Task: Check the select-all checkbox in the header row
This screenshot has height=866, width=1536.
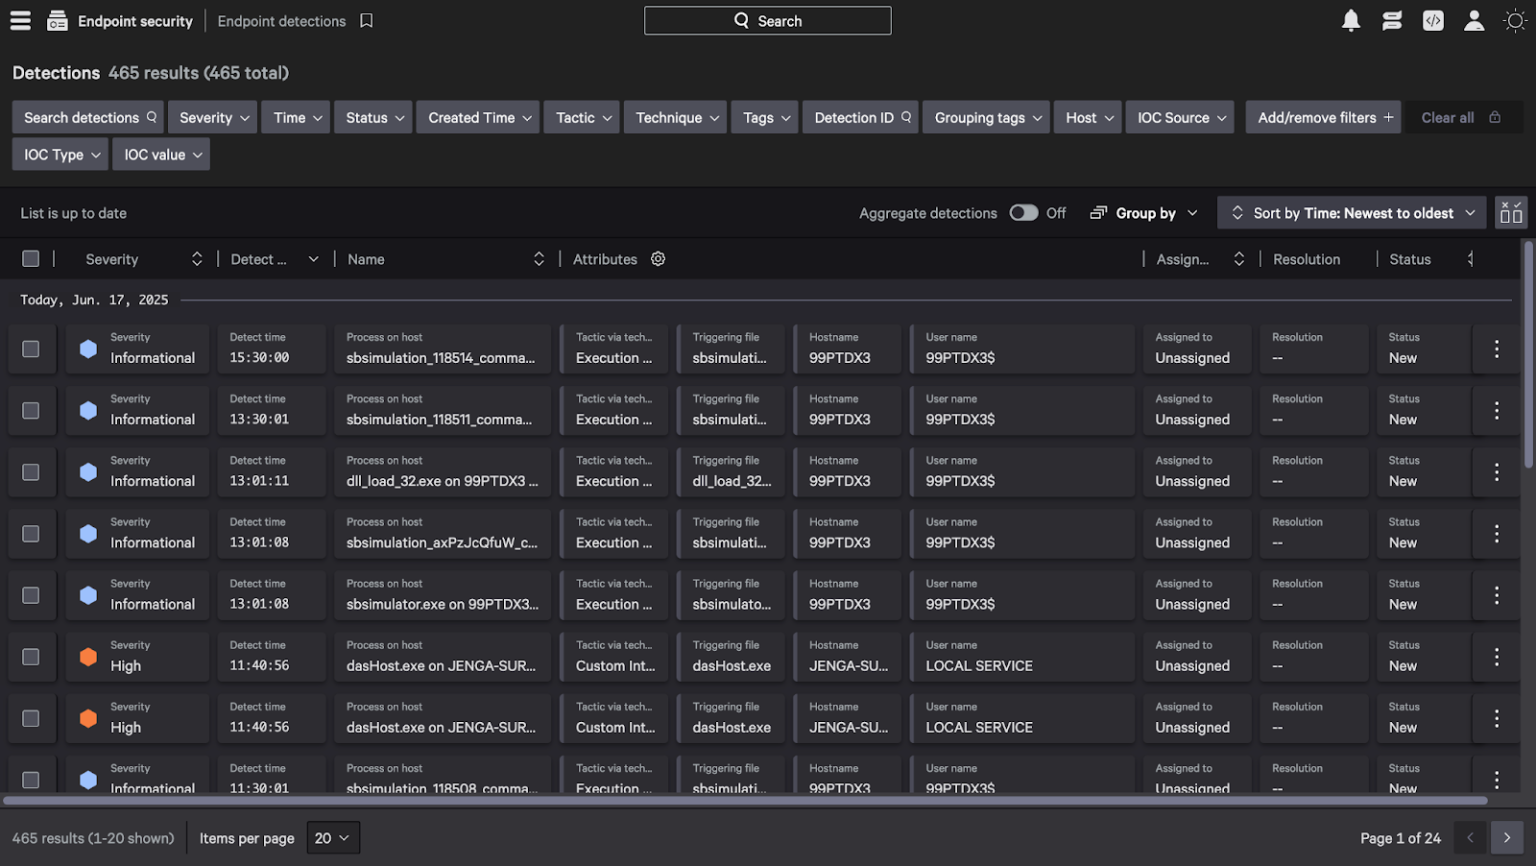Action: (30, 258)
